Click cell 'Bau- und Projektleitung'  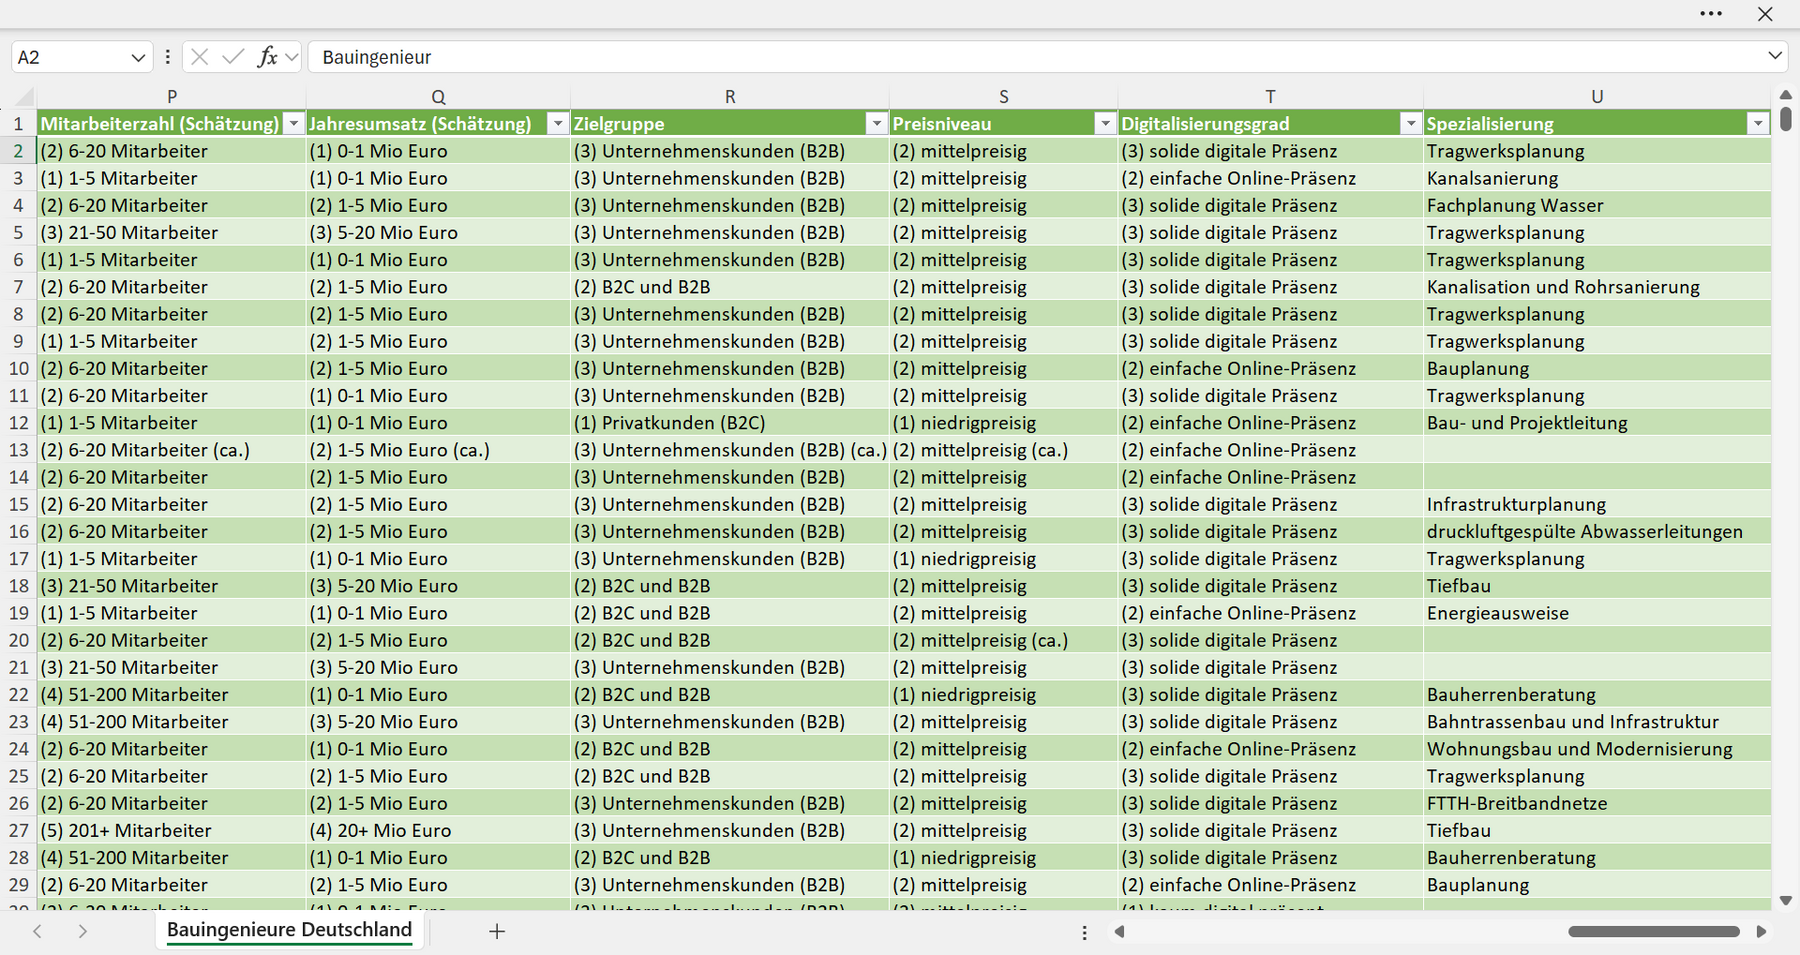click(x=1597, y=423)
